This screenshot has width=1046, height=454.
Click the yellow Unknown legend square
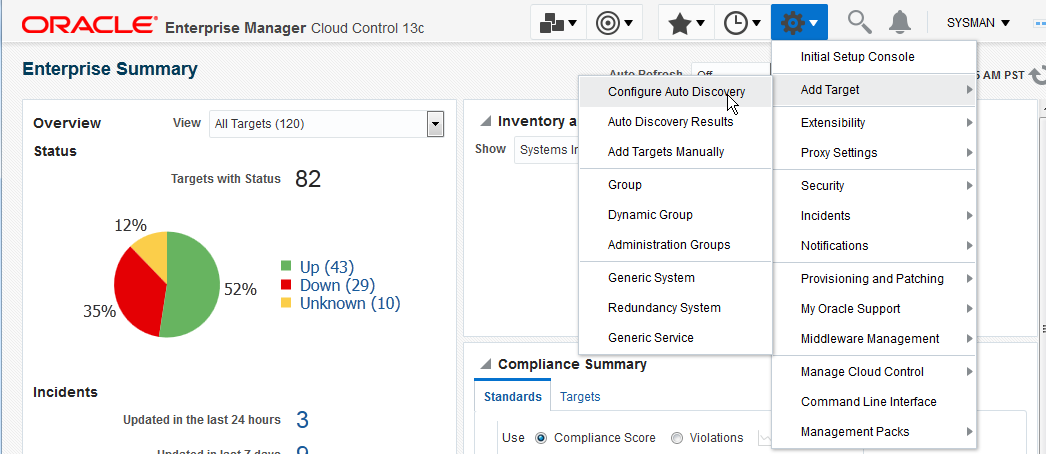coord(286,303)
